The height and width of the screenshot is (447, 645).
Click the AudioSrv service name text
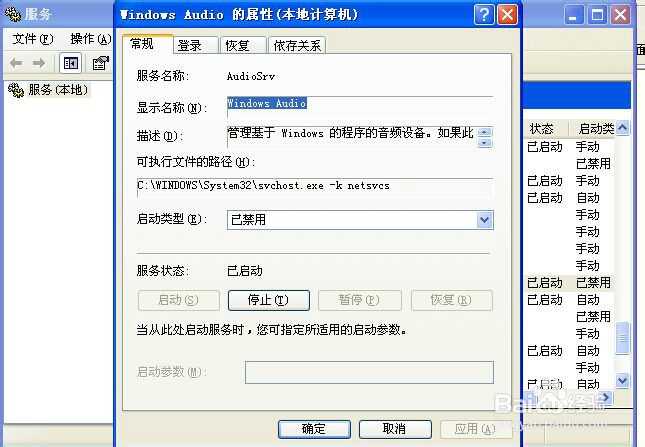point(251,76)
